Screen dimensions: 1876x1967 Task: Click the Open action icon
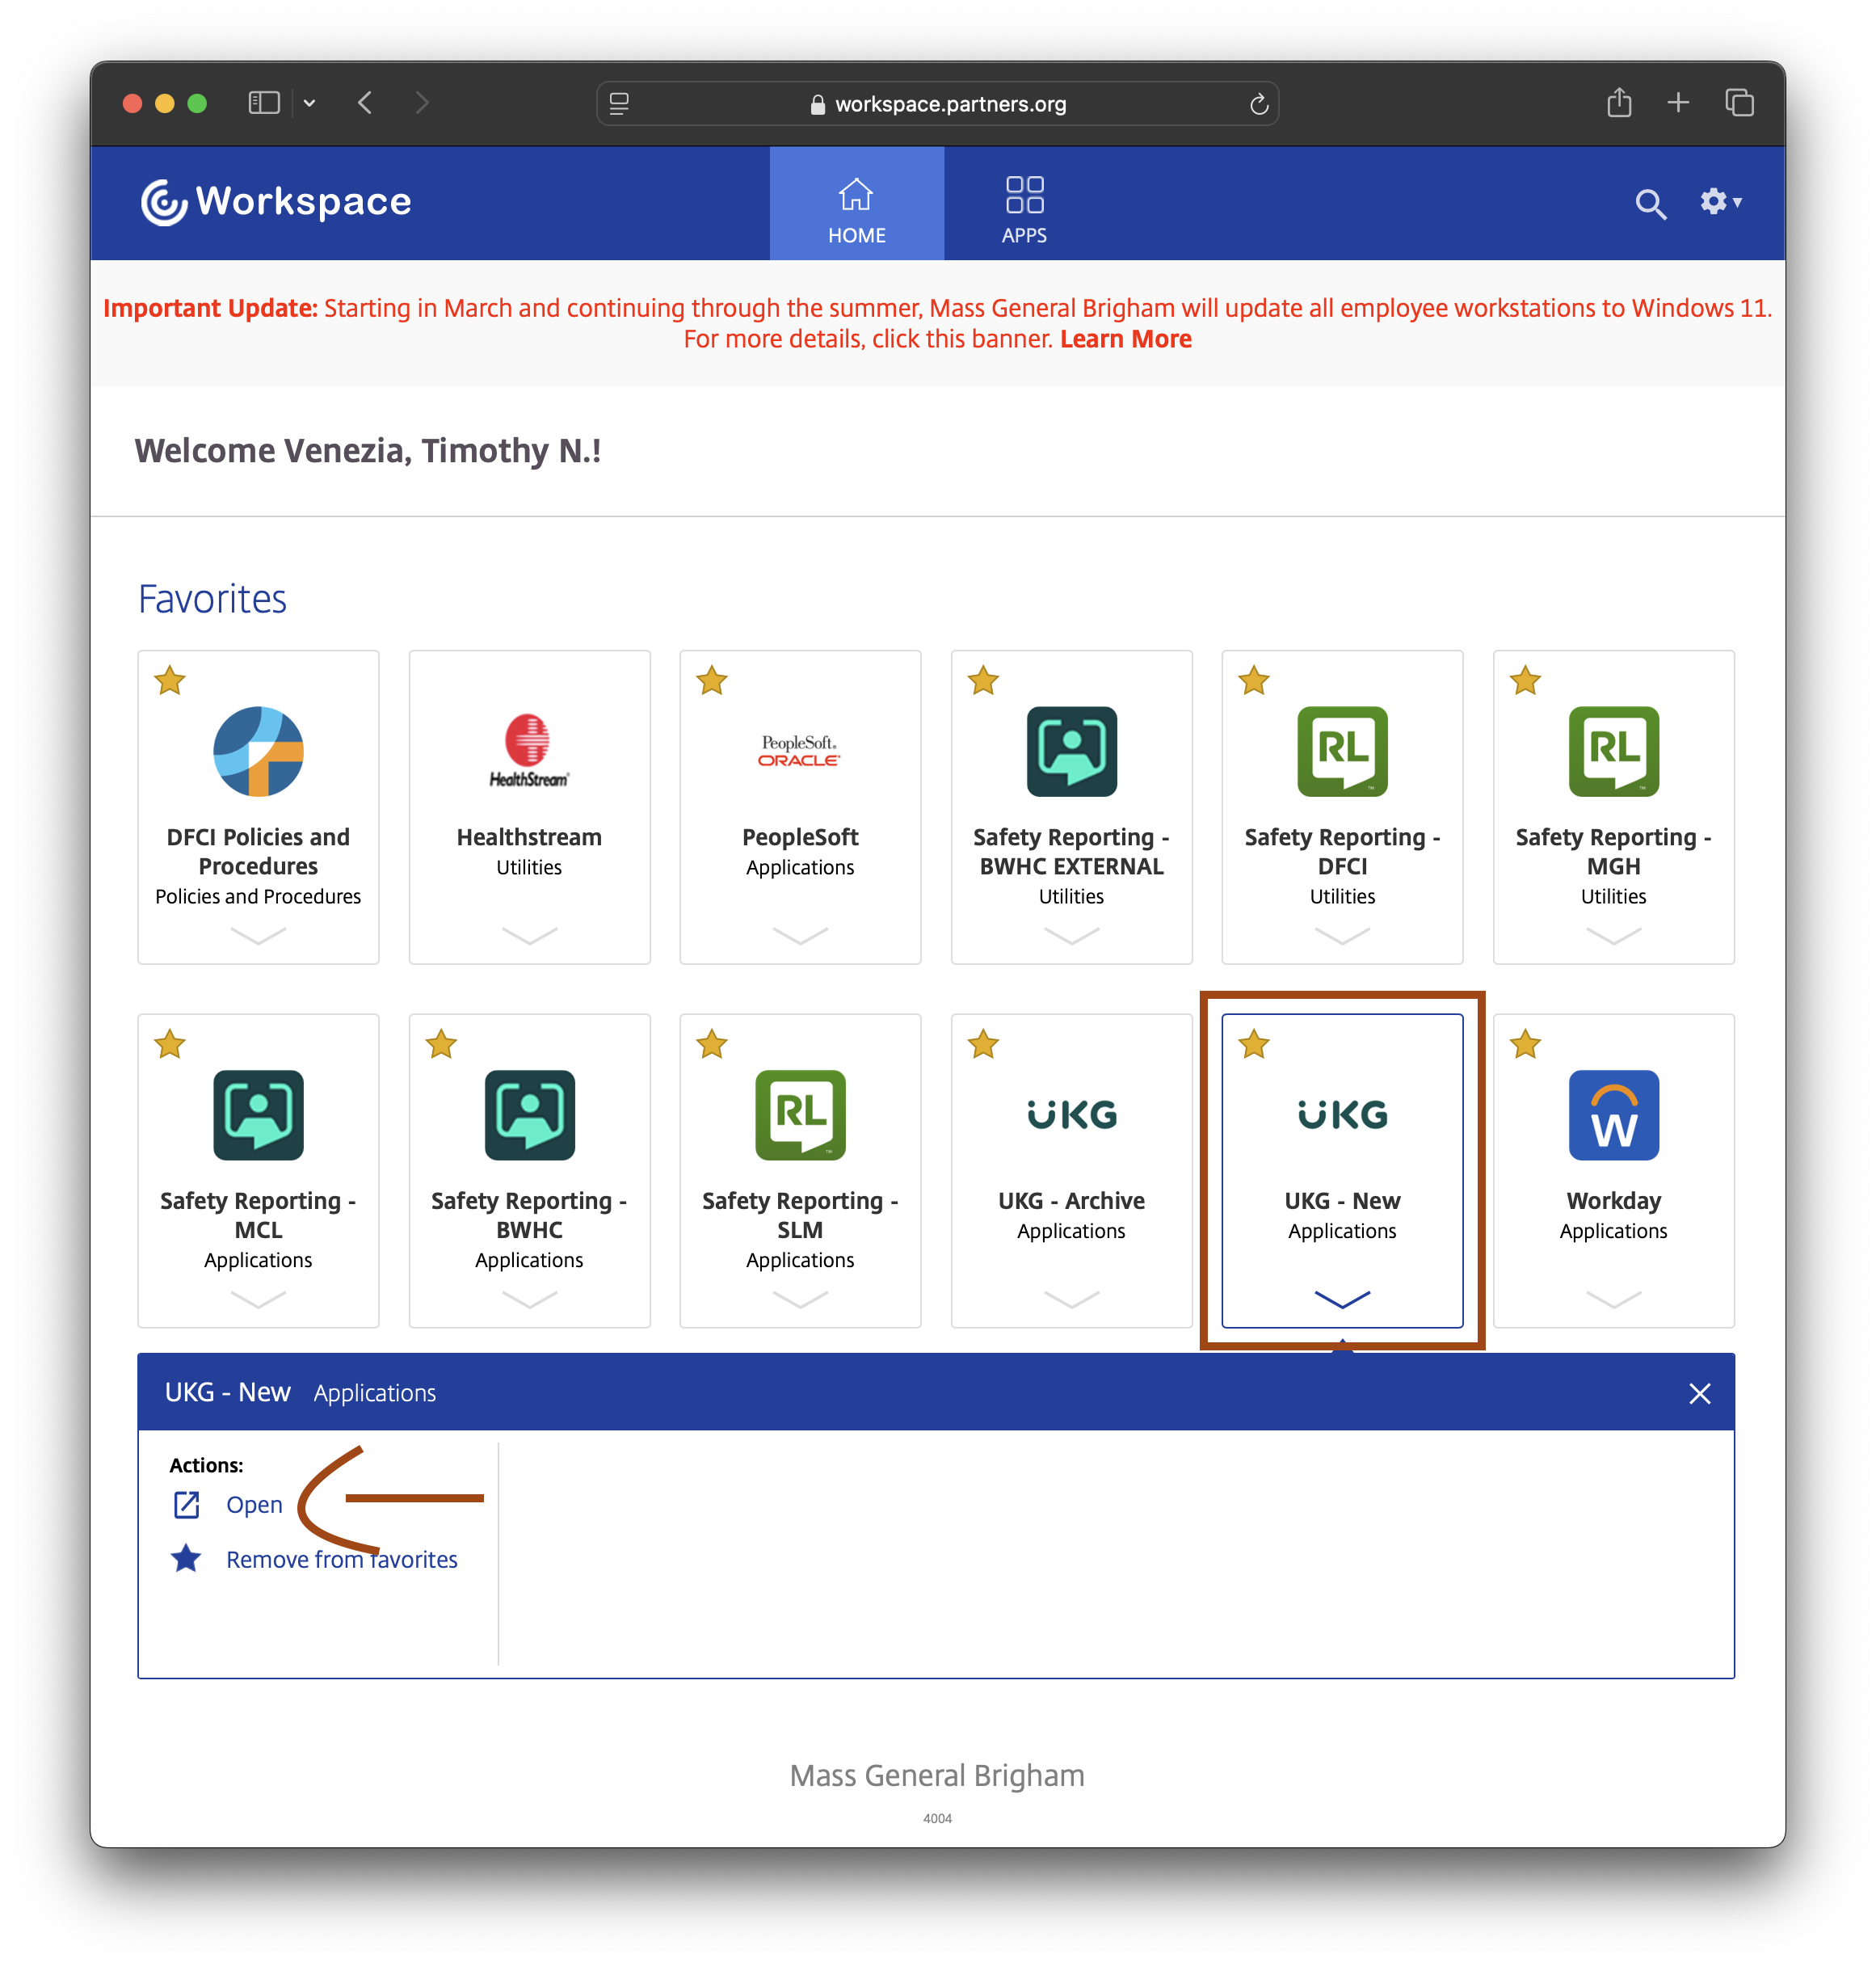point(187,1504)
